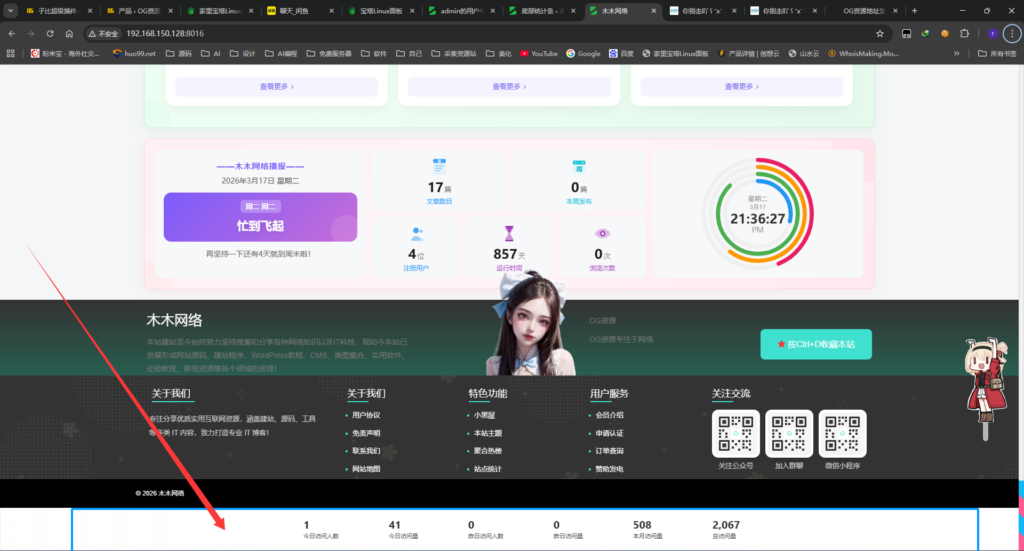Show hidden bookmarks via the overflow chevron
Screen dimensions: 1024x551
[x=957, y=54]
